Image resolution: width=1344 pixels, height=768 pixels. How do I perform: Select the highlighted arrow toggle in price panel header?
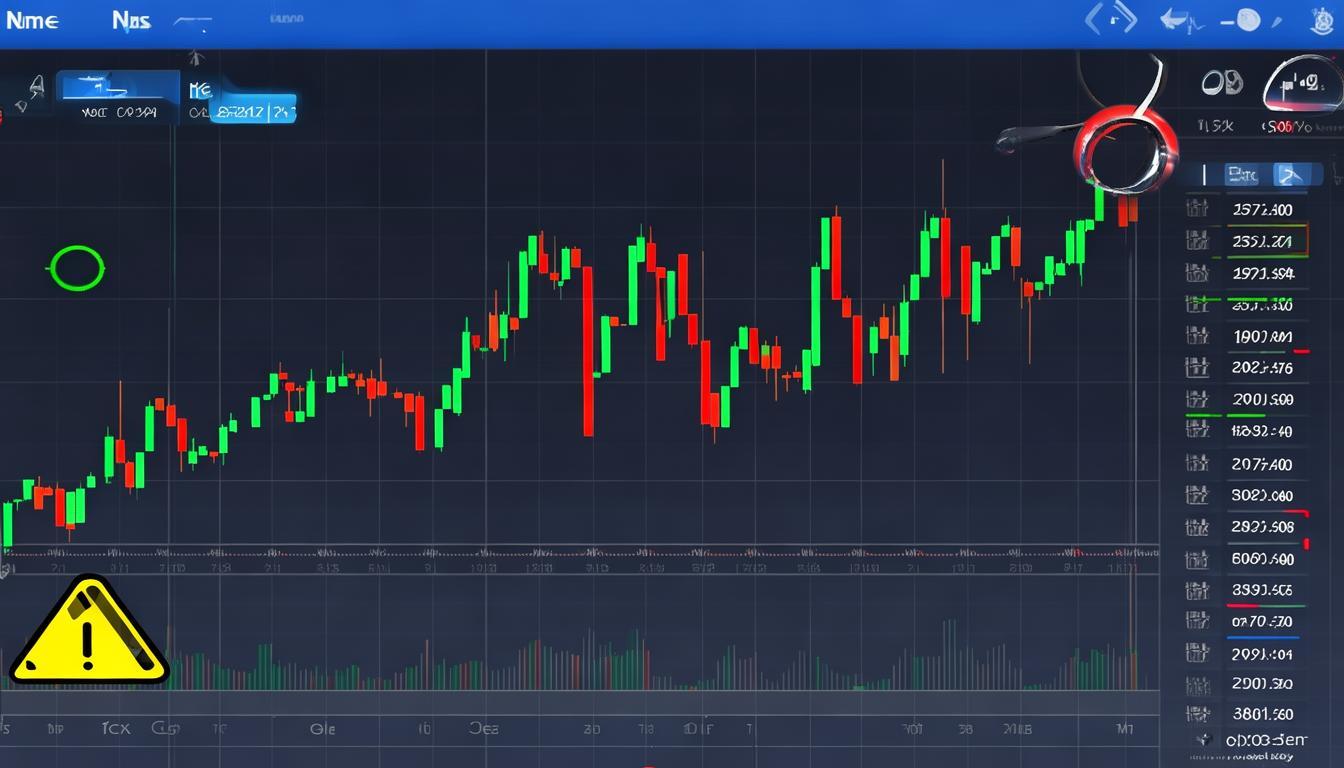pyautogui.click(x=1291, y=175)
